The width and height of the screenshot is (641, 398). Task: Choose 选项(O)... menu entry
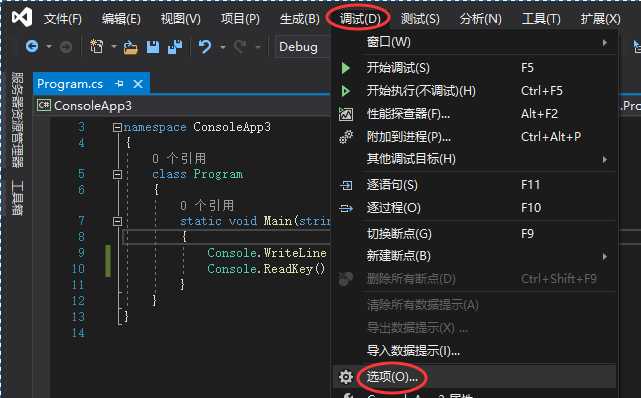coord(475,377)
